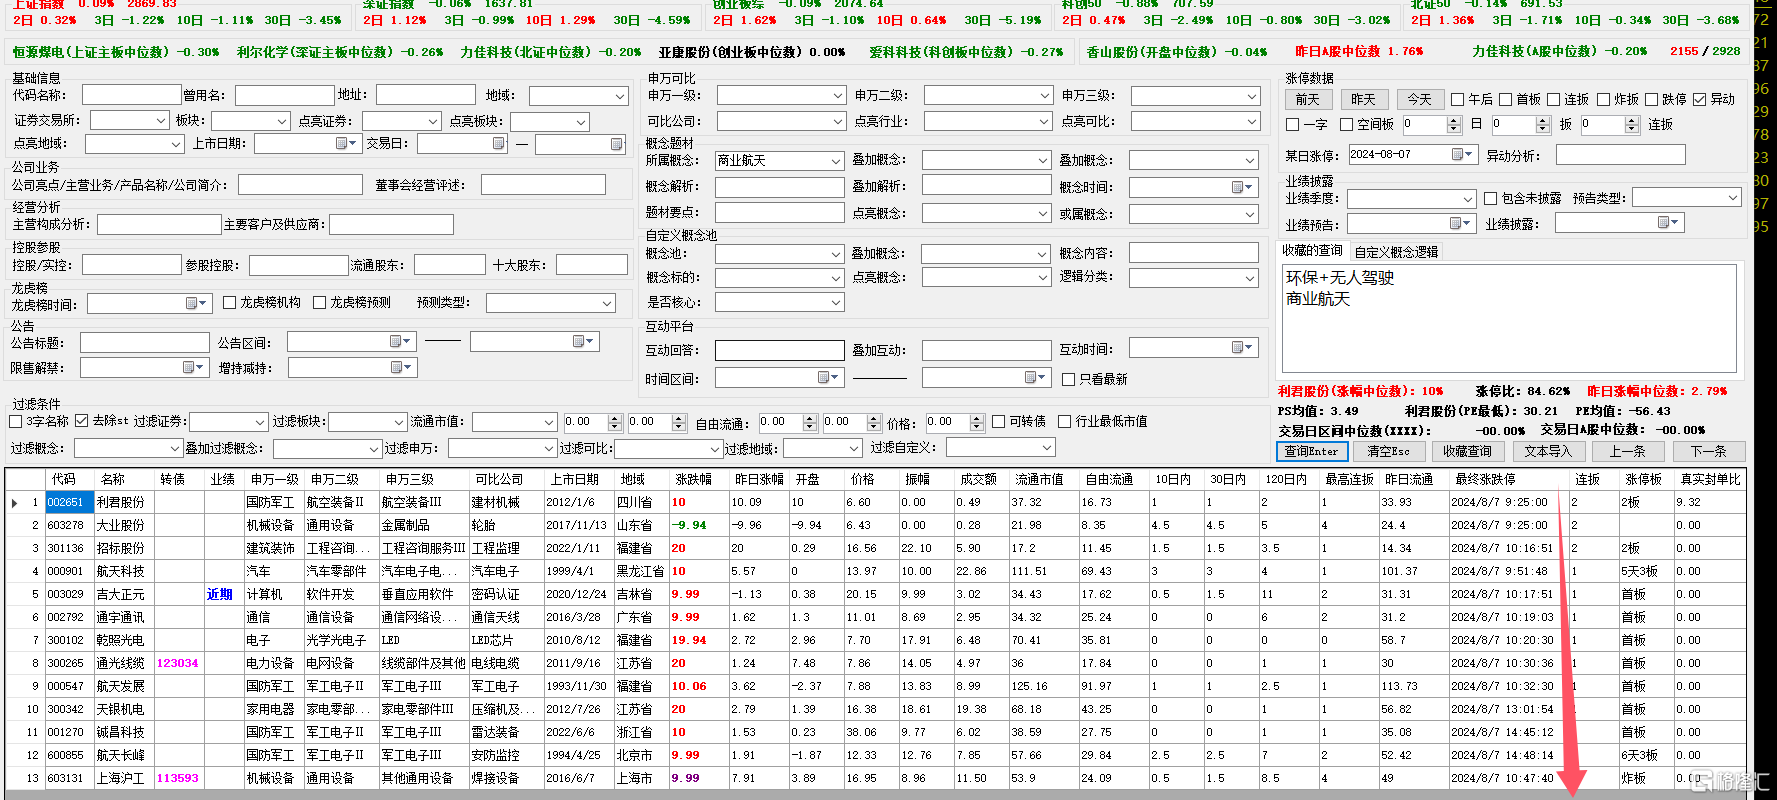Image resolution: width=1777 pixels, height=800 pixels.
Task: Tick the 龙虎榜机构 checkbox
Action: point(230,302)
